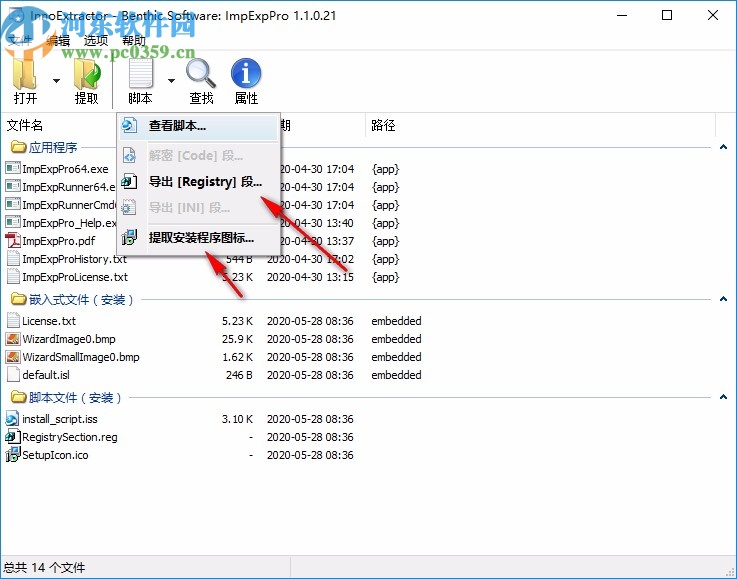Maximize the InnoExtractor window

(x=666, y=15)
